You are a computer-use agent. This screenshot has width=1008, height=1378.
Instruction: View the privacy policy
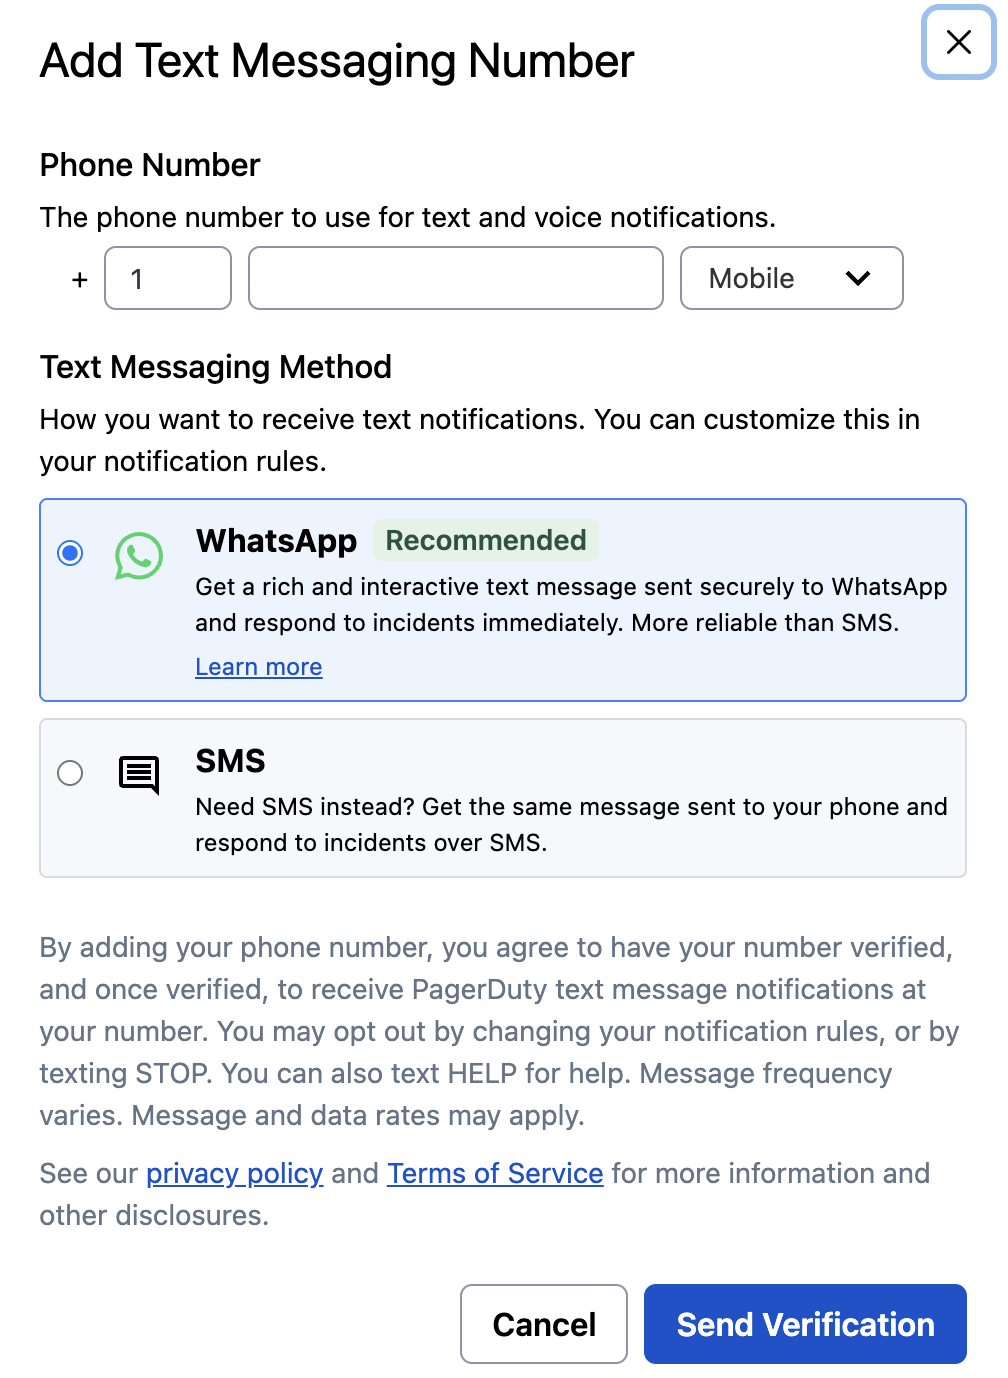click(x=234, y=1173)
